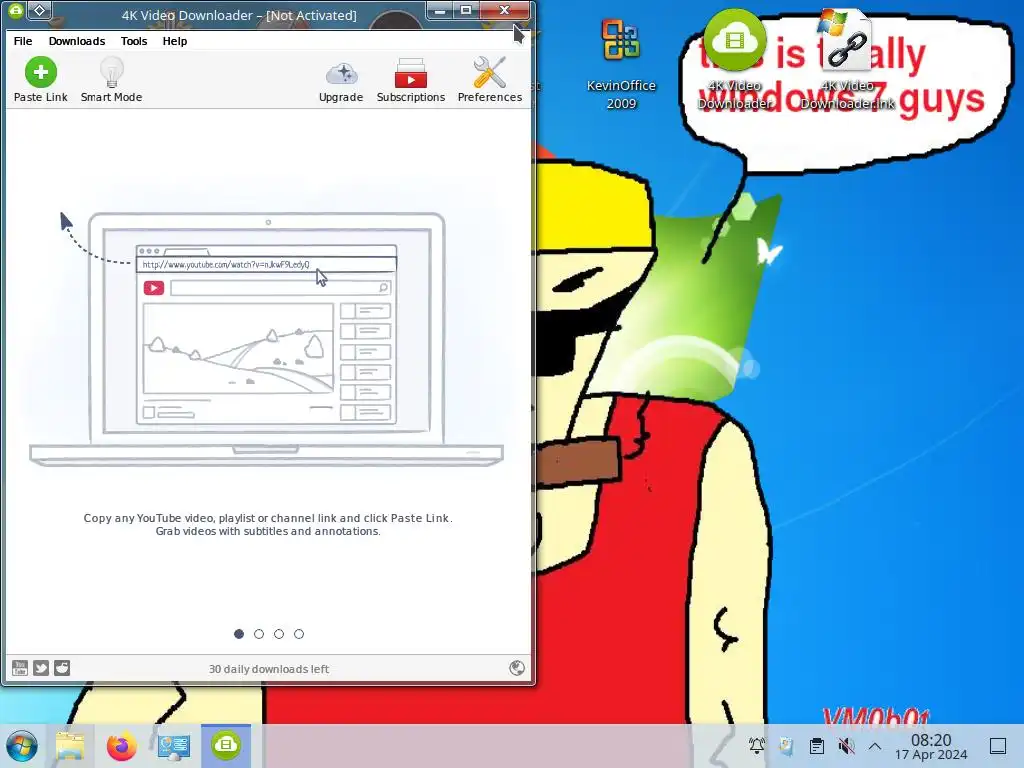The width and height of the screenshot is (1024, 768).
Task: Open Preferences wrench and screwdriver icon
Action: (x=490, y=79)
